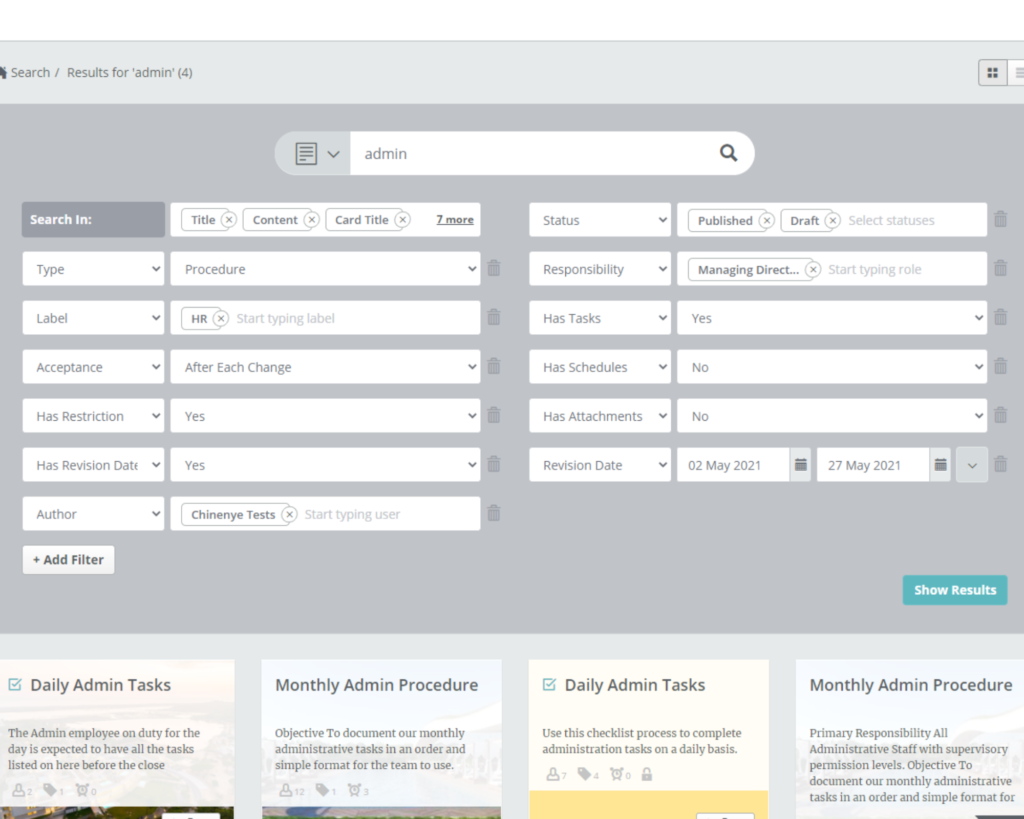Screen dimensions: 1024x819
Task: Remove the Type filter with trash icon
Action: point(493,268)
